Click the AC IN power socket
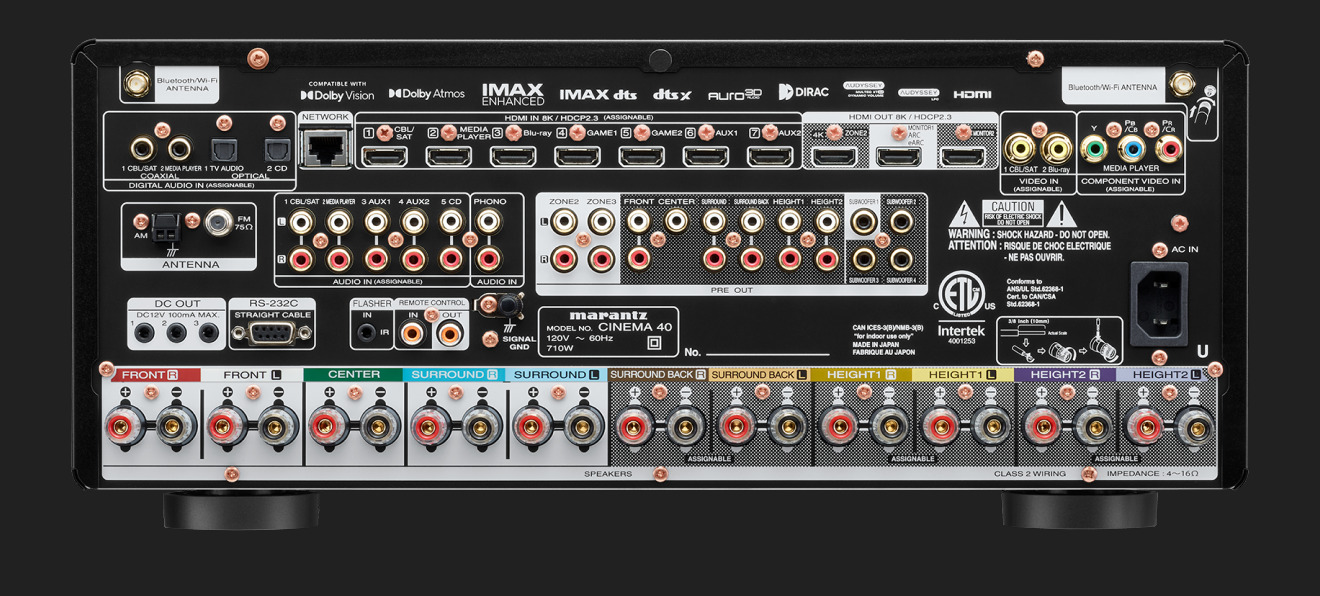 tap(1159, 288)
